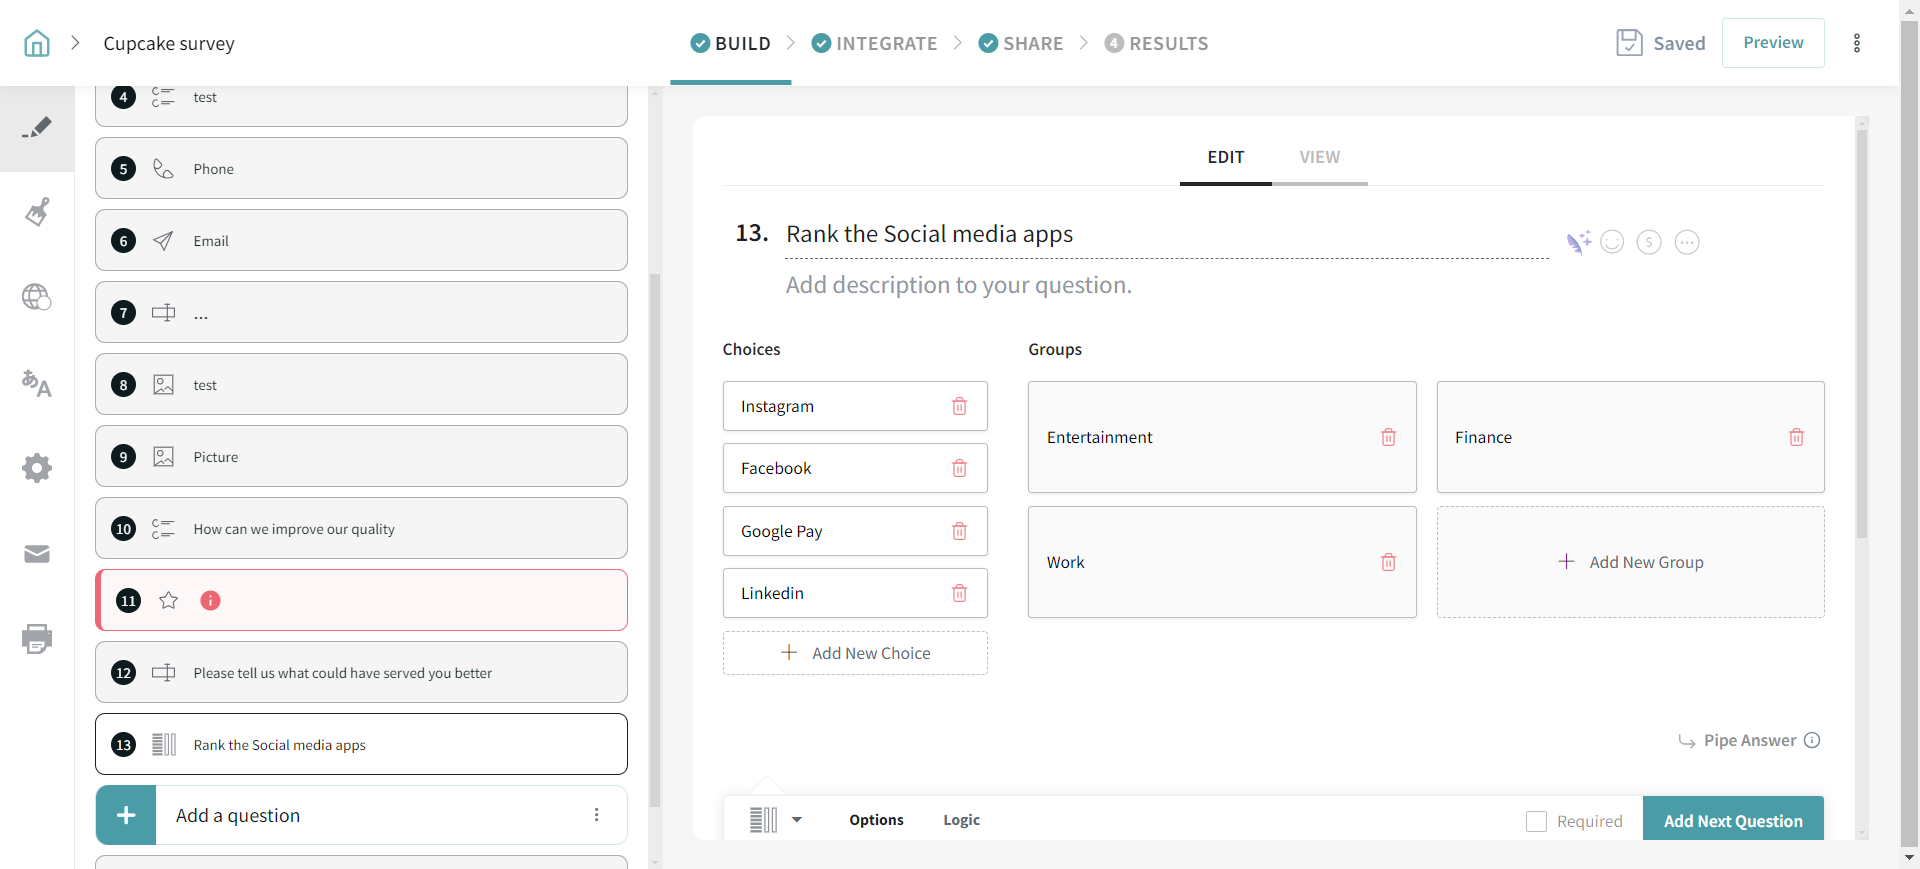This screenshot has width=1920, height=869.
Task: Switch to the VIEW tab
Action: tap(1319, 157)
